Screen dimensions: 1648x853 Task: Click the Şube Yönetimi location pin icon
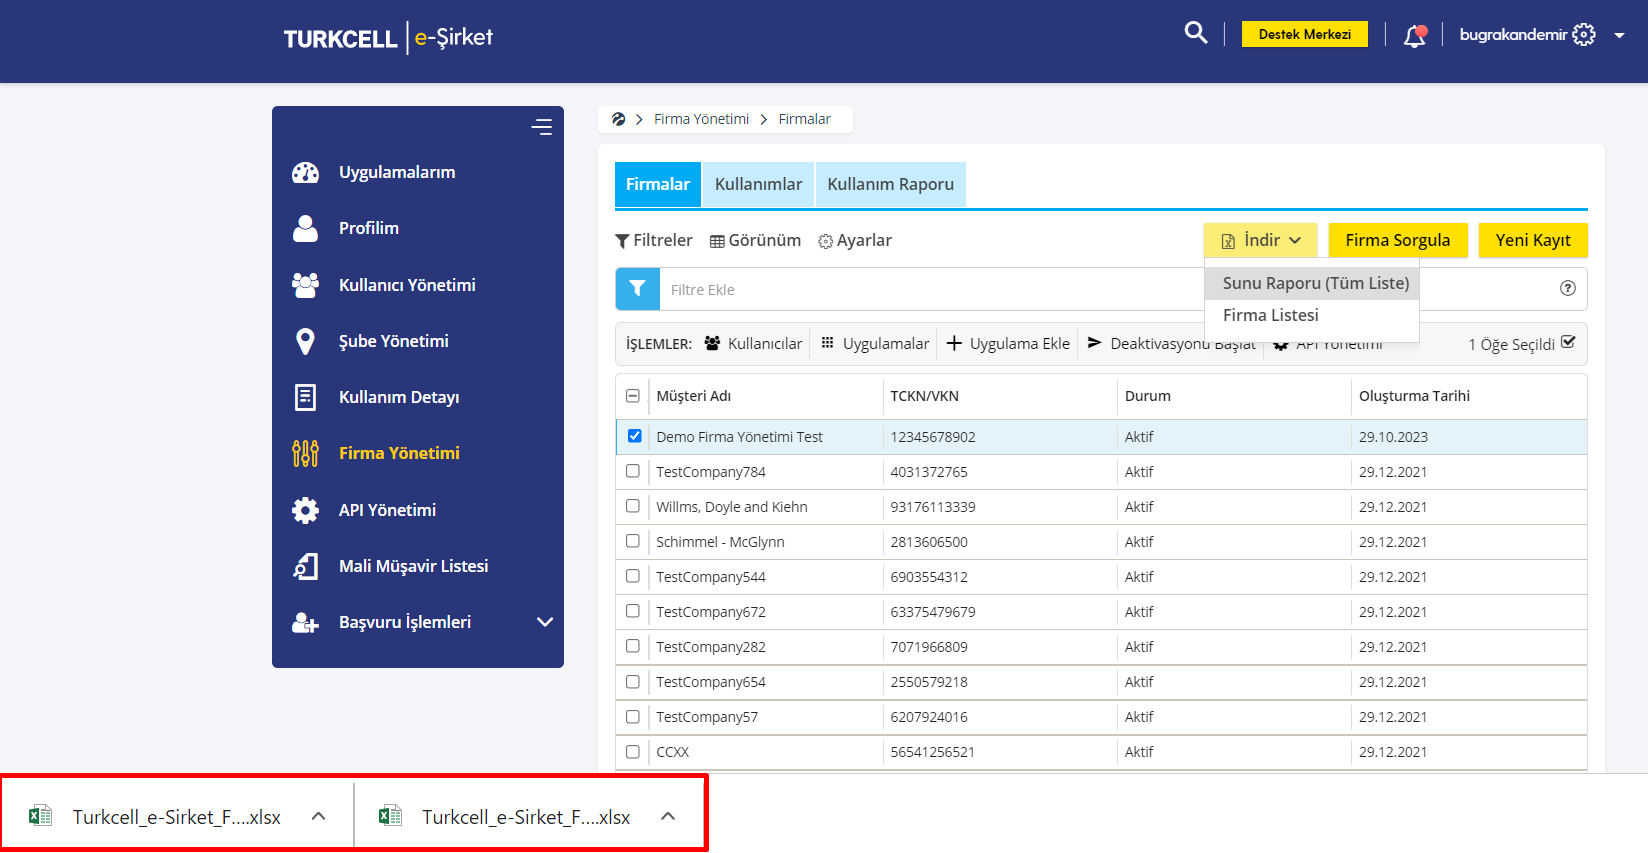pyautogui.click(x=306, y=341)
